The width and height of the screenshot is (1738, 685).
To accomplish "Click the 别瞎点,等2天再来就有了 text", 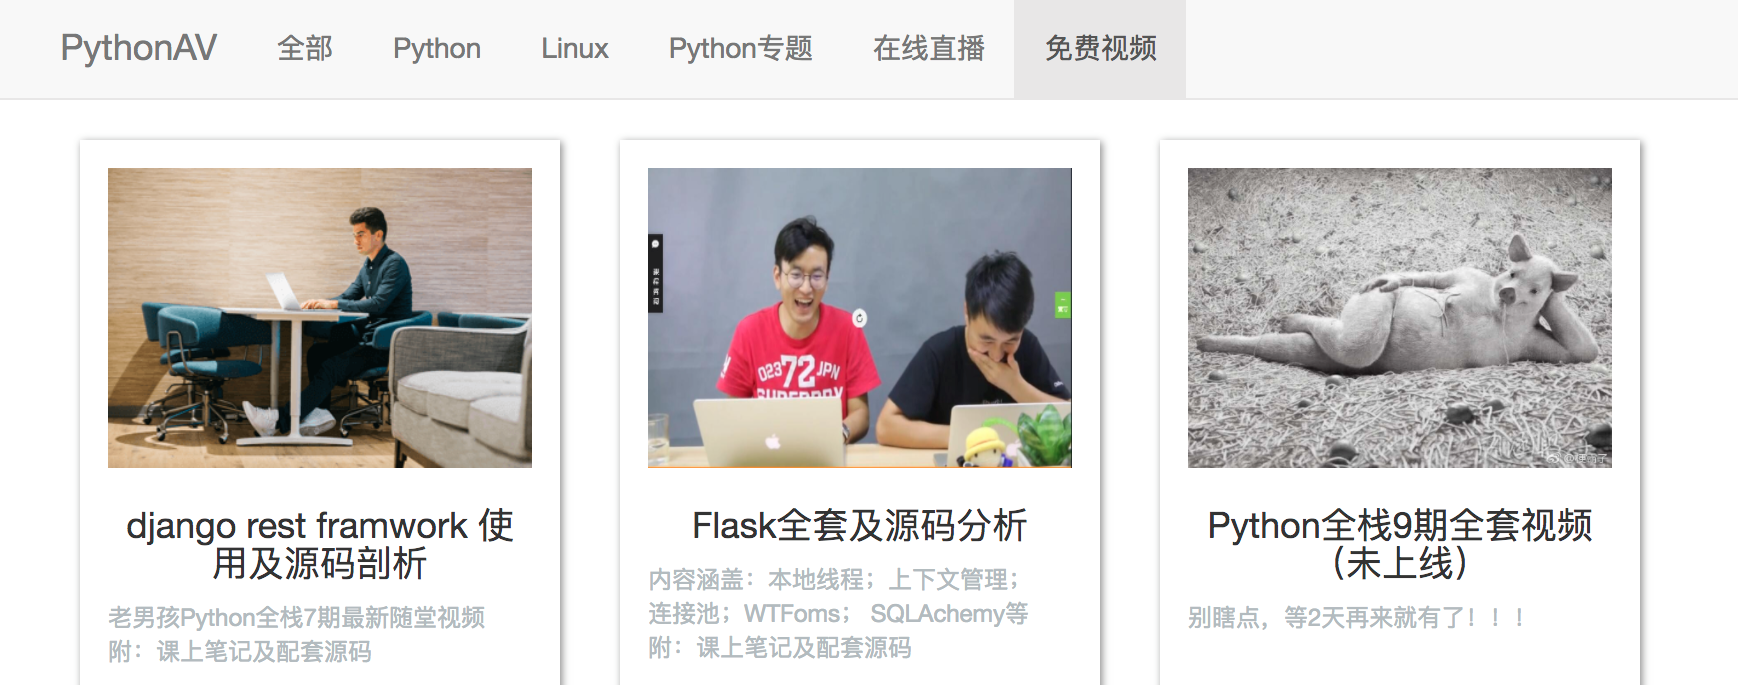I will pos(1358,617).
